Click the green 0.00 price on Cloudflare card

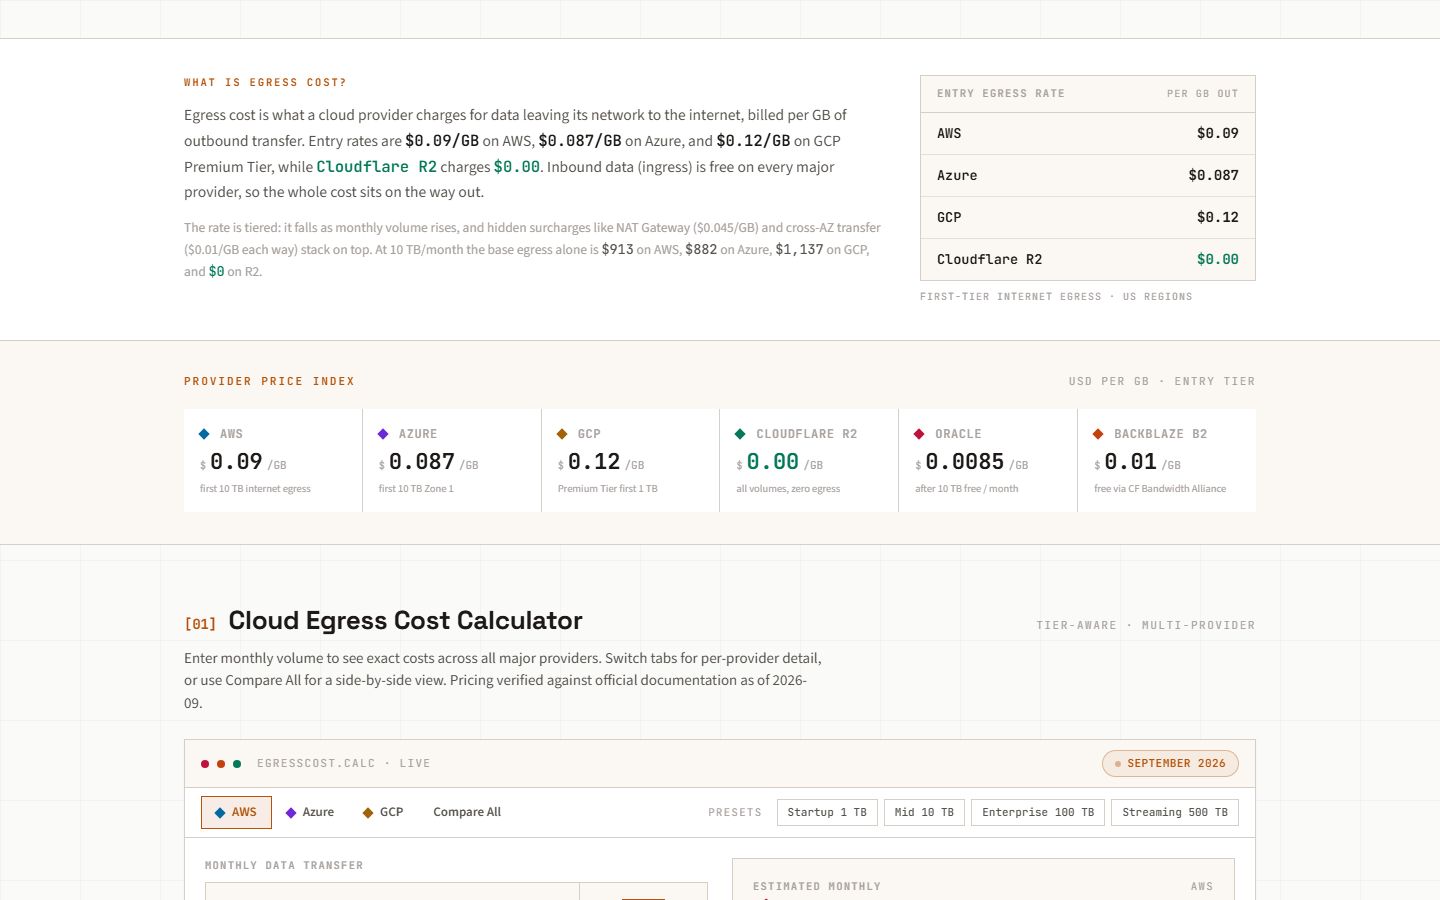(x=772, y=462)
